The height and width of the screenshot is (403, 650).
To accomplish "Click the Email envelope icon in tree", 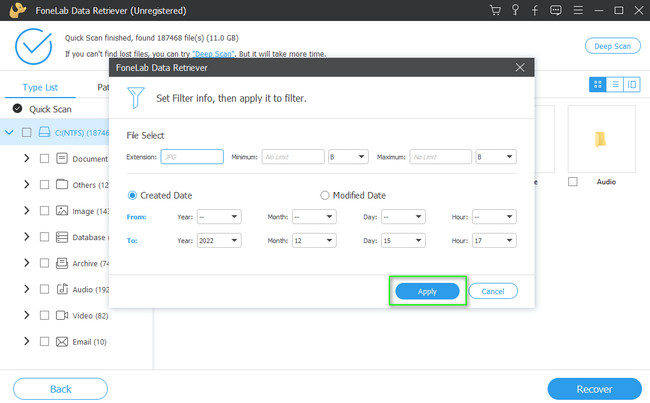I will (62, 341).
